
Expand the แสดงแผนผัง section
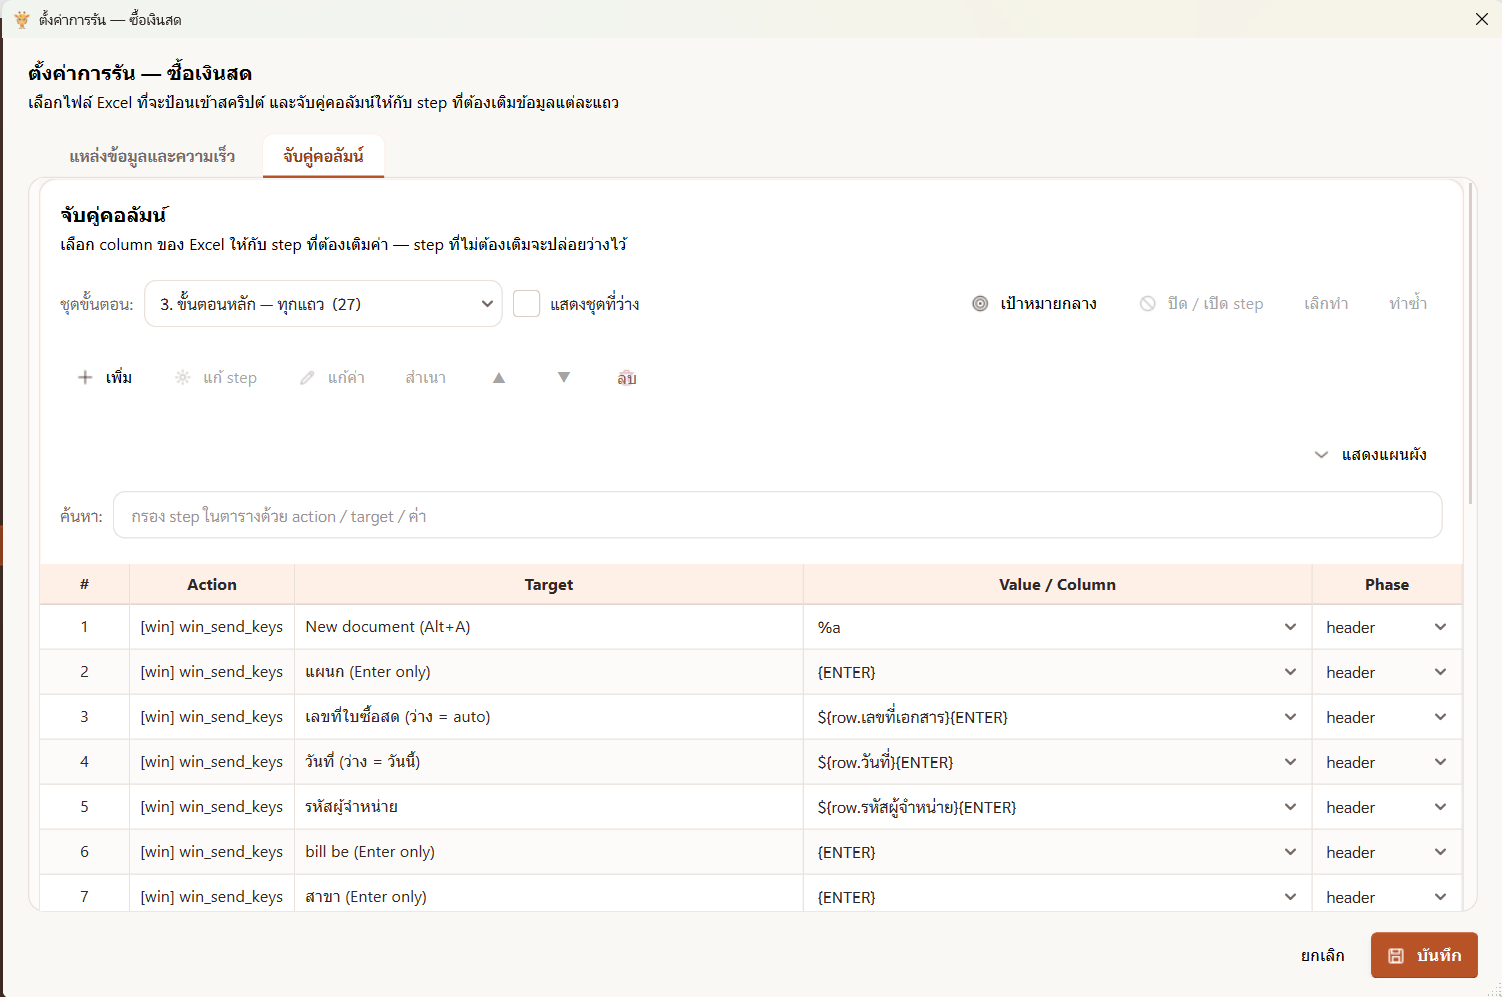pyautogui.click(x=1370, y=454)
